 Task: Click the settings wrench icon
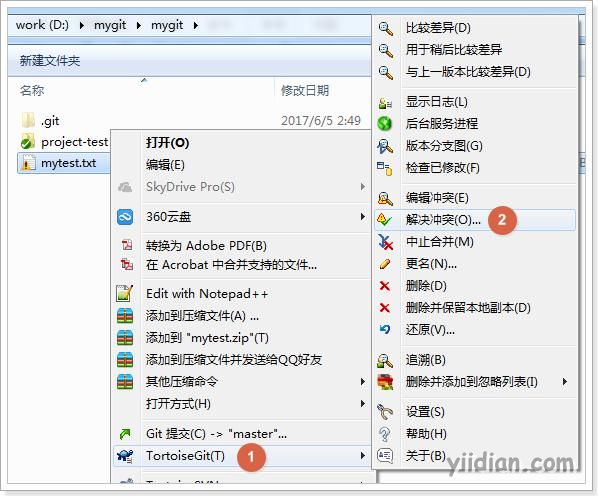coord(385,412)
